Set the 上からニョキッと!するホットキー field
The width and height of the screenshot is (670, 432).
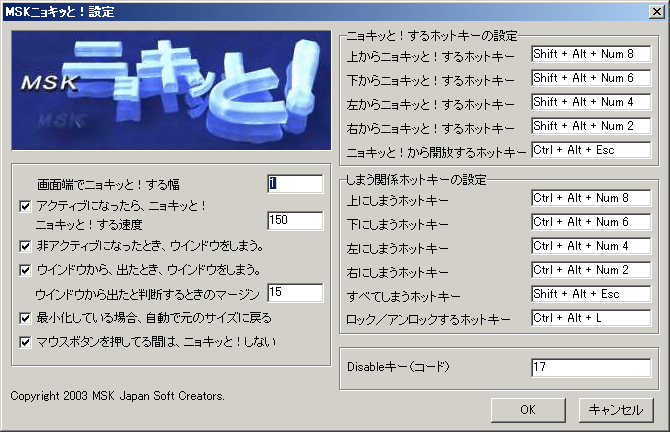coord(591,54)
